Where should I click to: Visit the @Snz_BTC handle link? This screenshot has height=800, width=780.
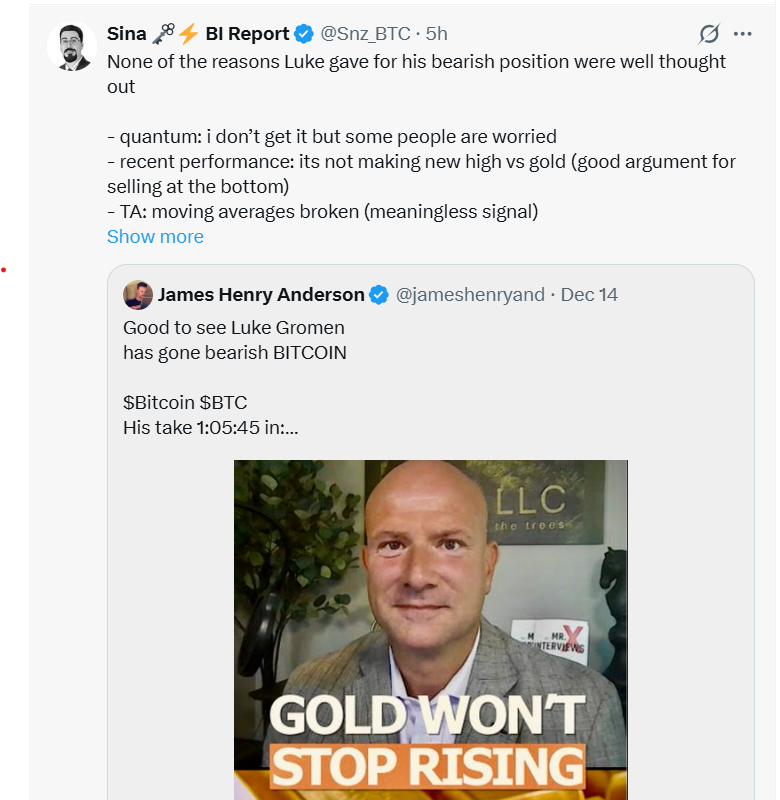365,34
